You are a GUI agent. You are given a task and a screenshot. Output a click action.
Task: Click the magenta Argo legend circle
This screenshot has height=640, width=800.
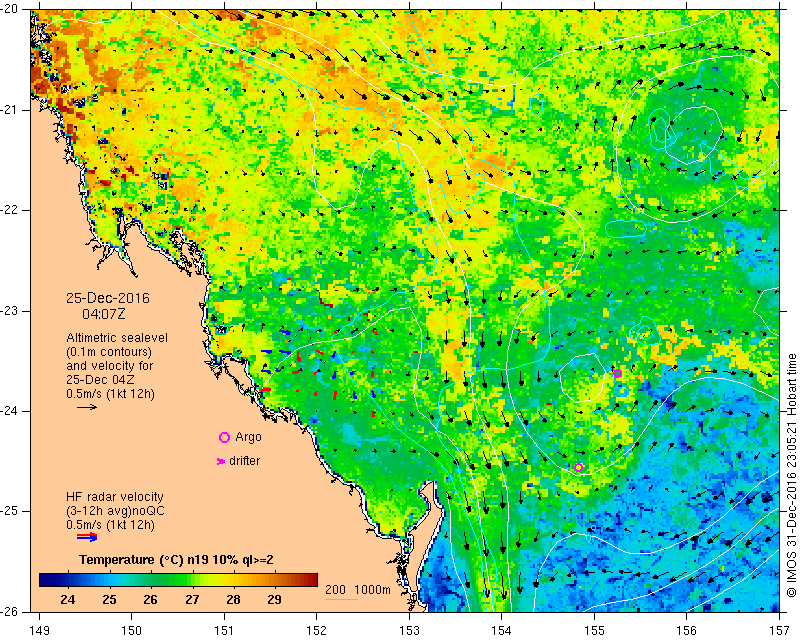tap(224, 437)
